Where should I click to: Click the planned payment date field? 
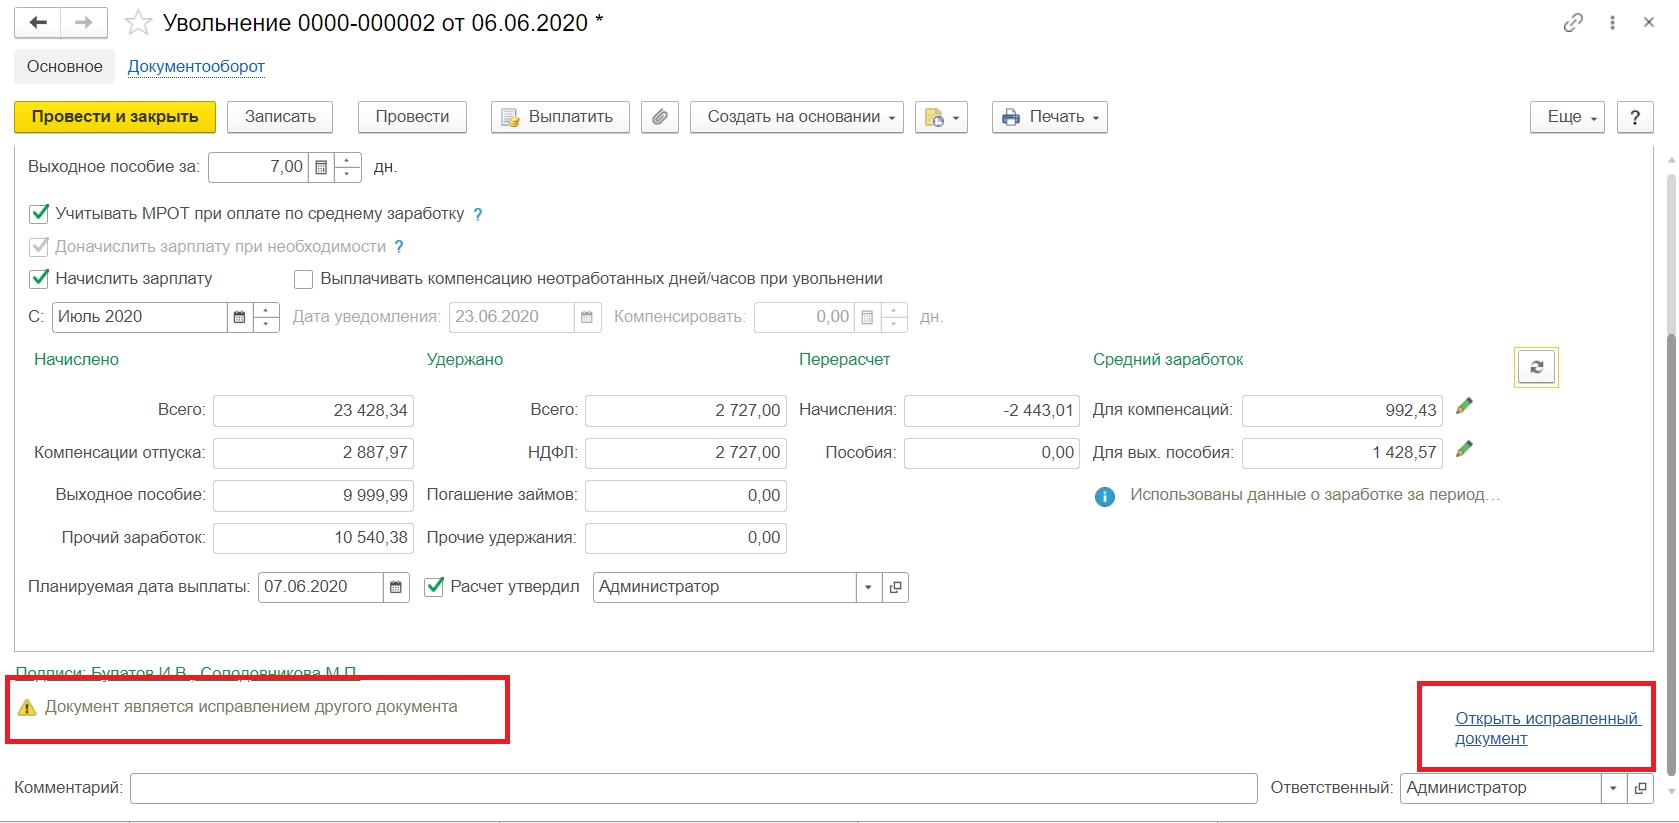point(321,587)
